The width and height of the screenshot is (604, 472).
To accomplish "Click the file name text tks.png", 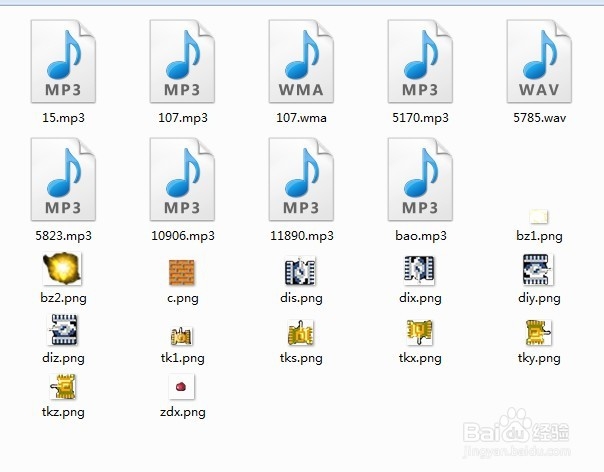I will point(301,358).
